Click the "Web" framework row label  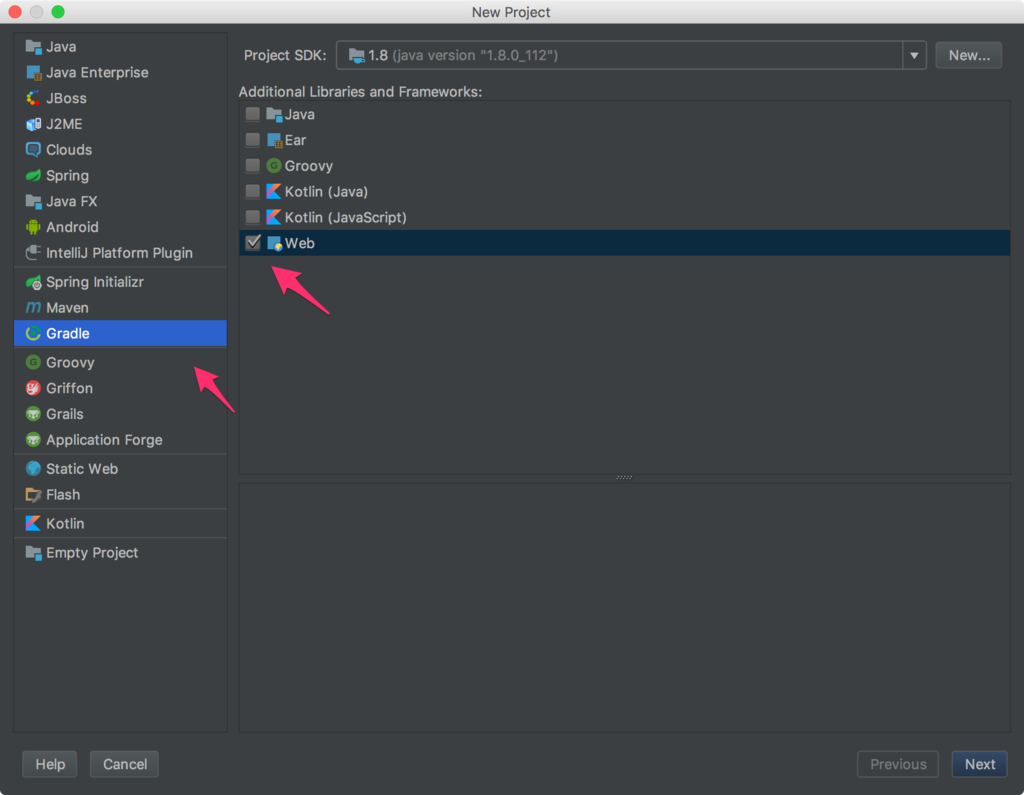point(300,244)
